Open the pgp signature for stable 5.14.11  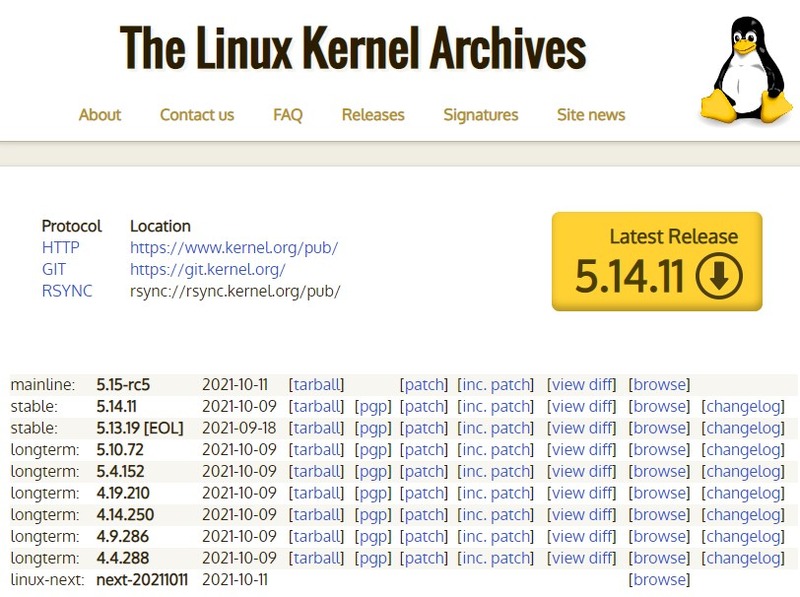pyautogui.click(x=373, y=406)
